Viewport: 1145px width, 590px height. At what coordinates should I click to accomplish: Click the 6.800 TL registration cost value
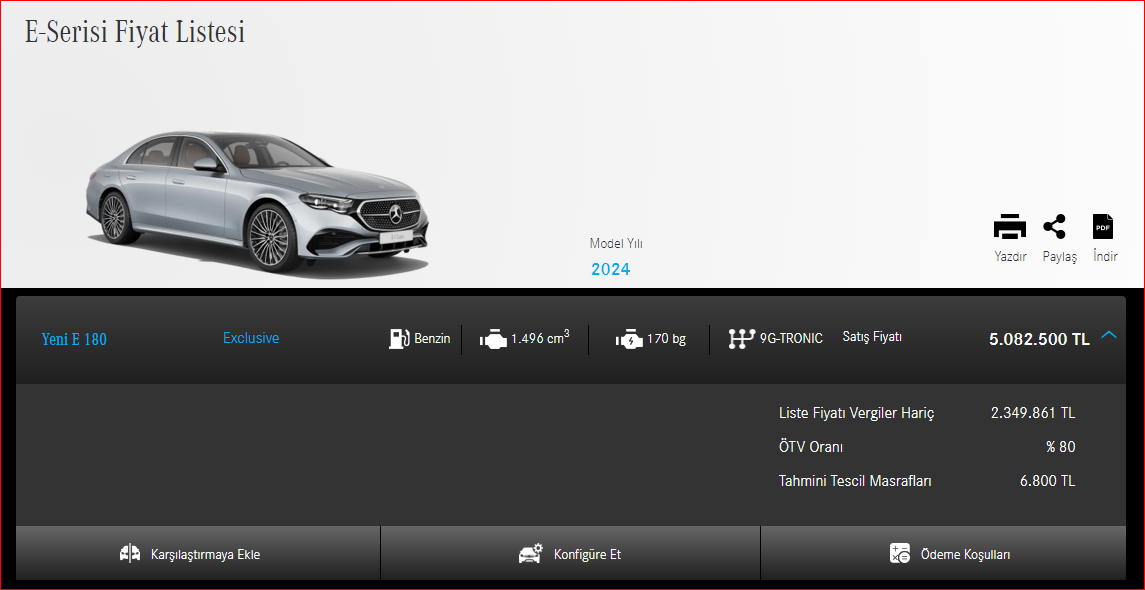click(1048, 481)
